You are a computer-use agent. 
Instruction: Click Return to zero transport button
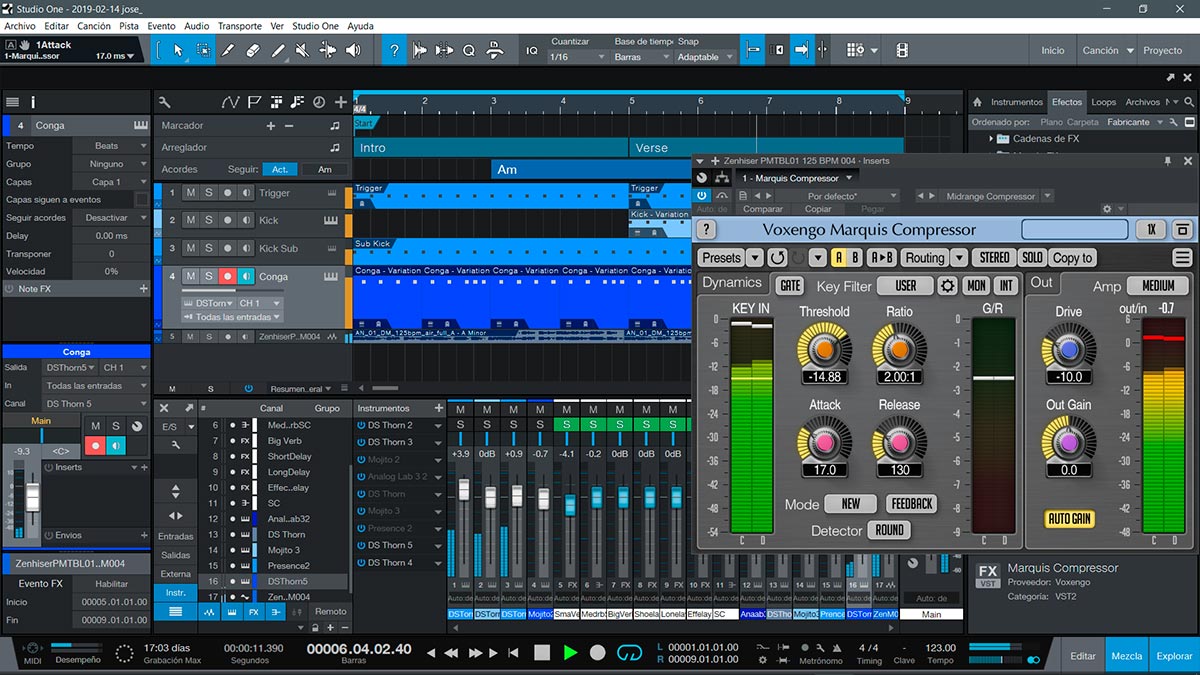pos(515,652)
